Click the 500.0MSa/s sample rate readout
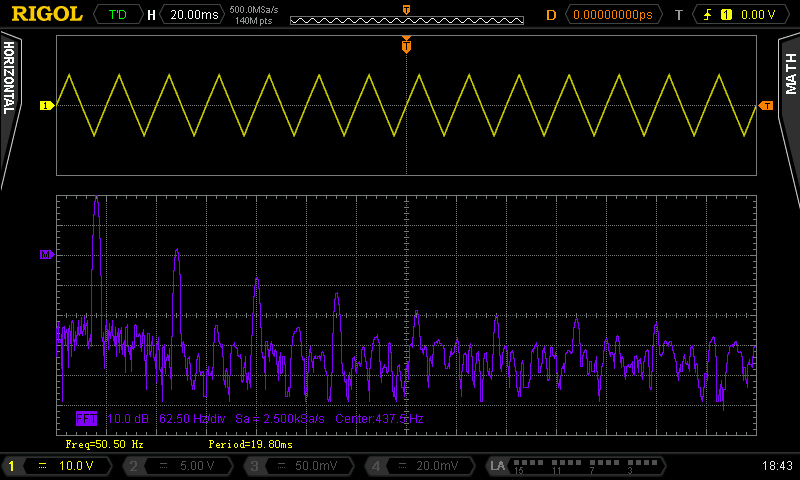Viewport: 800px width, 480px height. tap(254, 10)
